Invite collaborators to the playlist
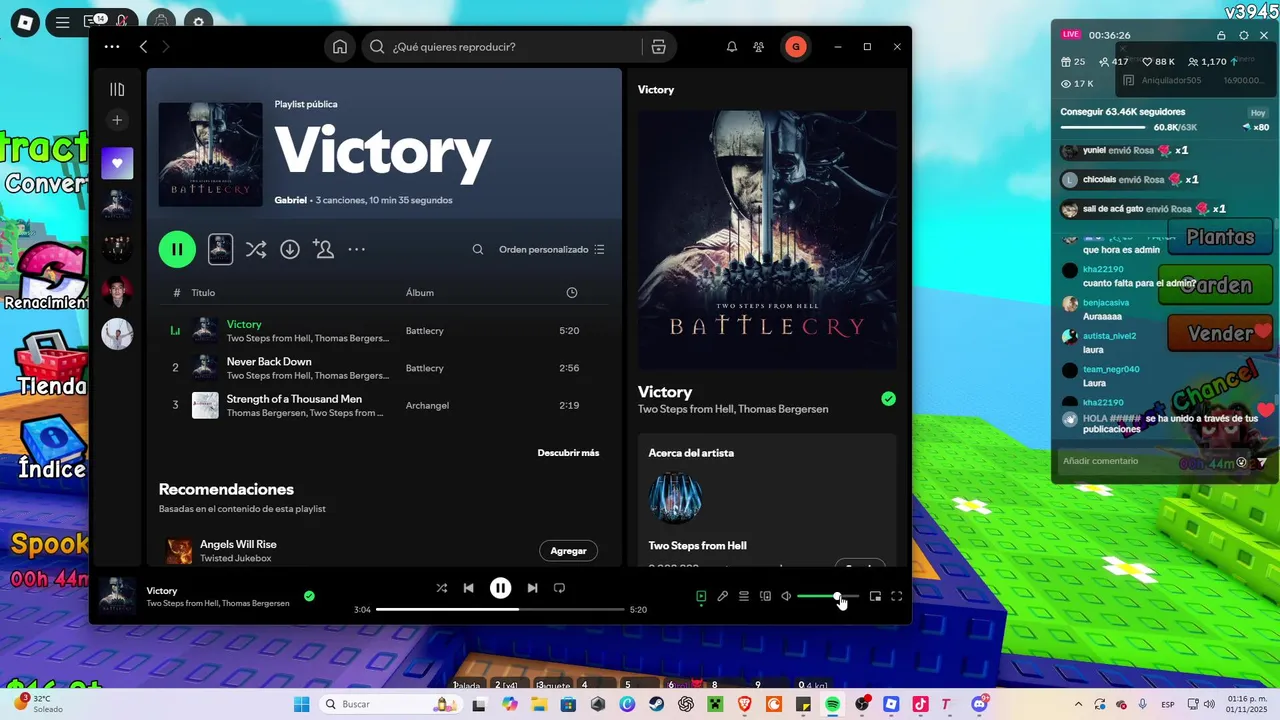This screenshot has height=720, width=1280. point(323,249)
